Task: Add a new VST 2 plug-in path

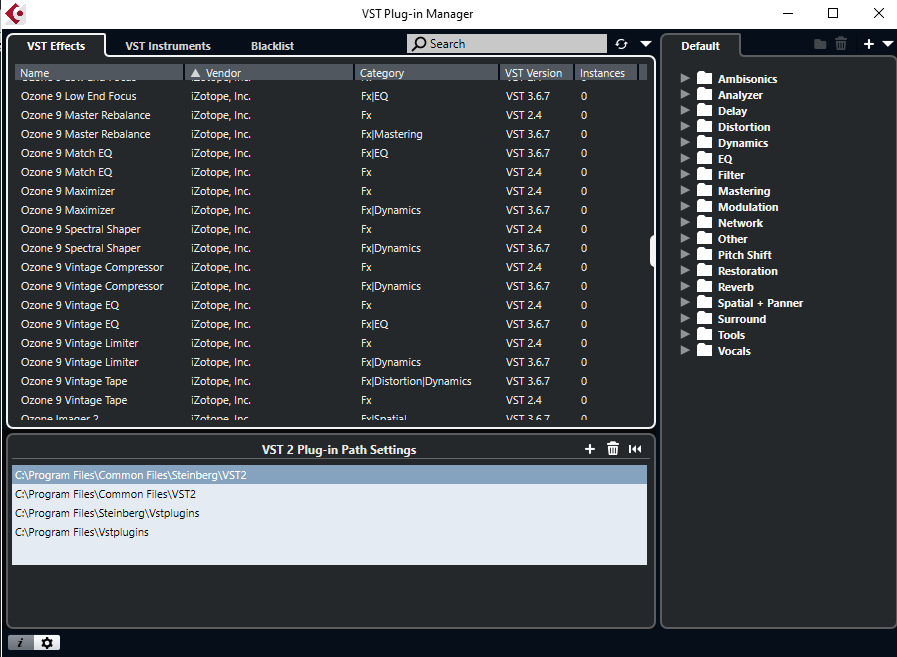Action: 590,449
